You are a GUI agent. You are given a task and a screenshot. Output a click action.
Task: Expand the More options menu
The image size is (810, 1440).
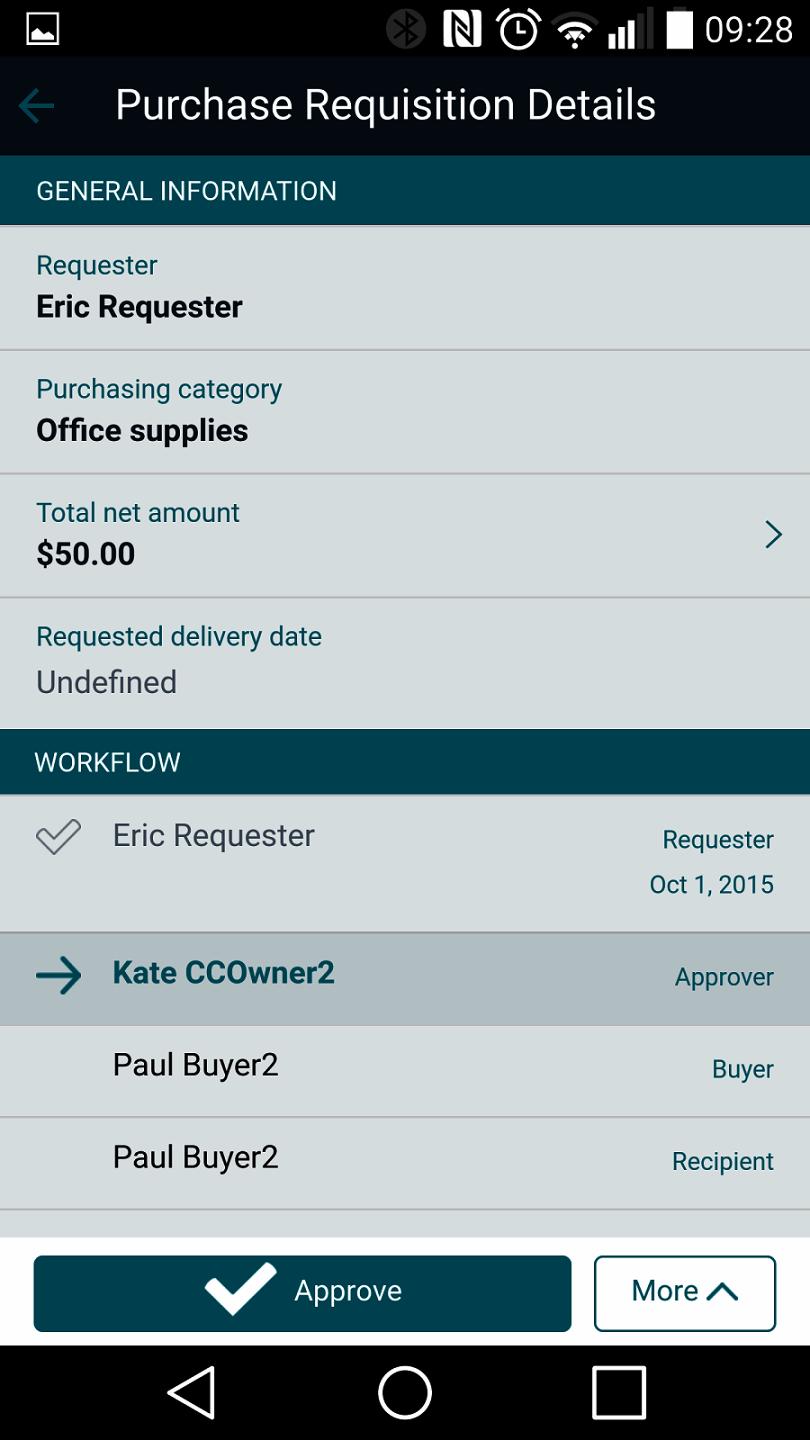click(x=684, y=1292)
